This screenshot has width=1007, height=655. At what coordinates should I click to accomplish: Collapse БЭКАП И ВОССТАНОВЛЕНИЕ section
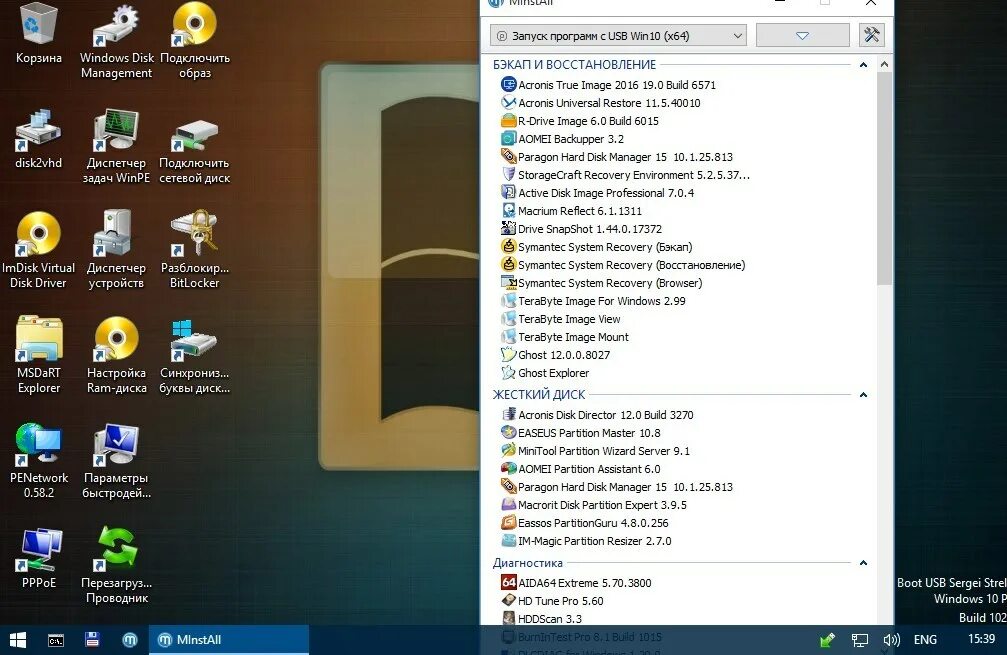click(x=863, y=65)
